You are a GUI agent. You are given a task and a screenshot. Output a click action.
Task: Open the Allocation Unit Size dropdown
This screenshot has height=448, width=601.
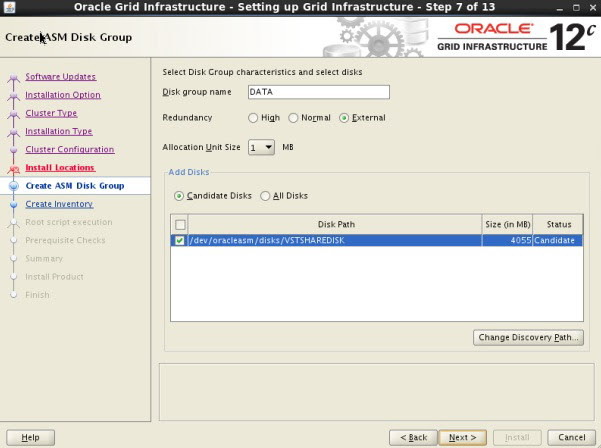tap(261, 148)
